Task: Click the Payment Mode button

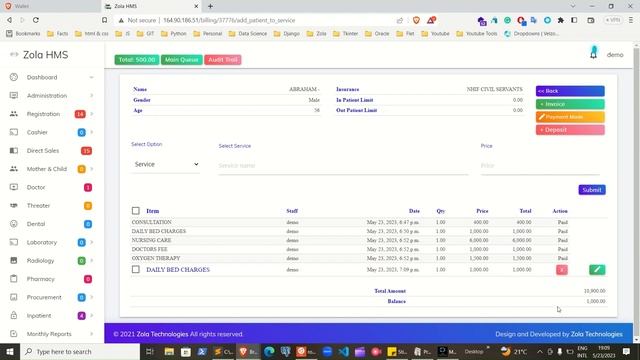Action: click(570, 117)
